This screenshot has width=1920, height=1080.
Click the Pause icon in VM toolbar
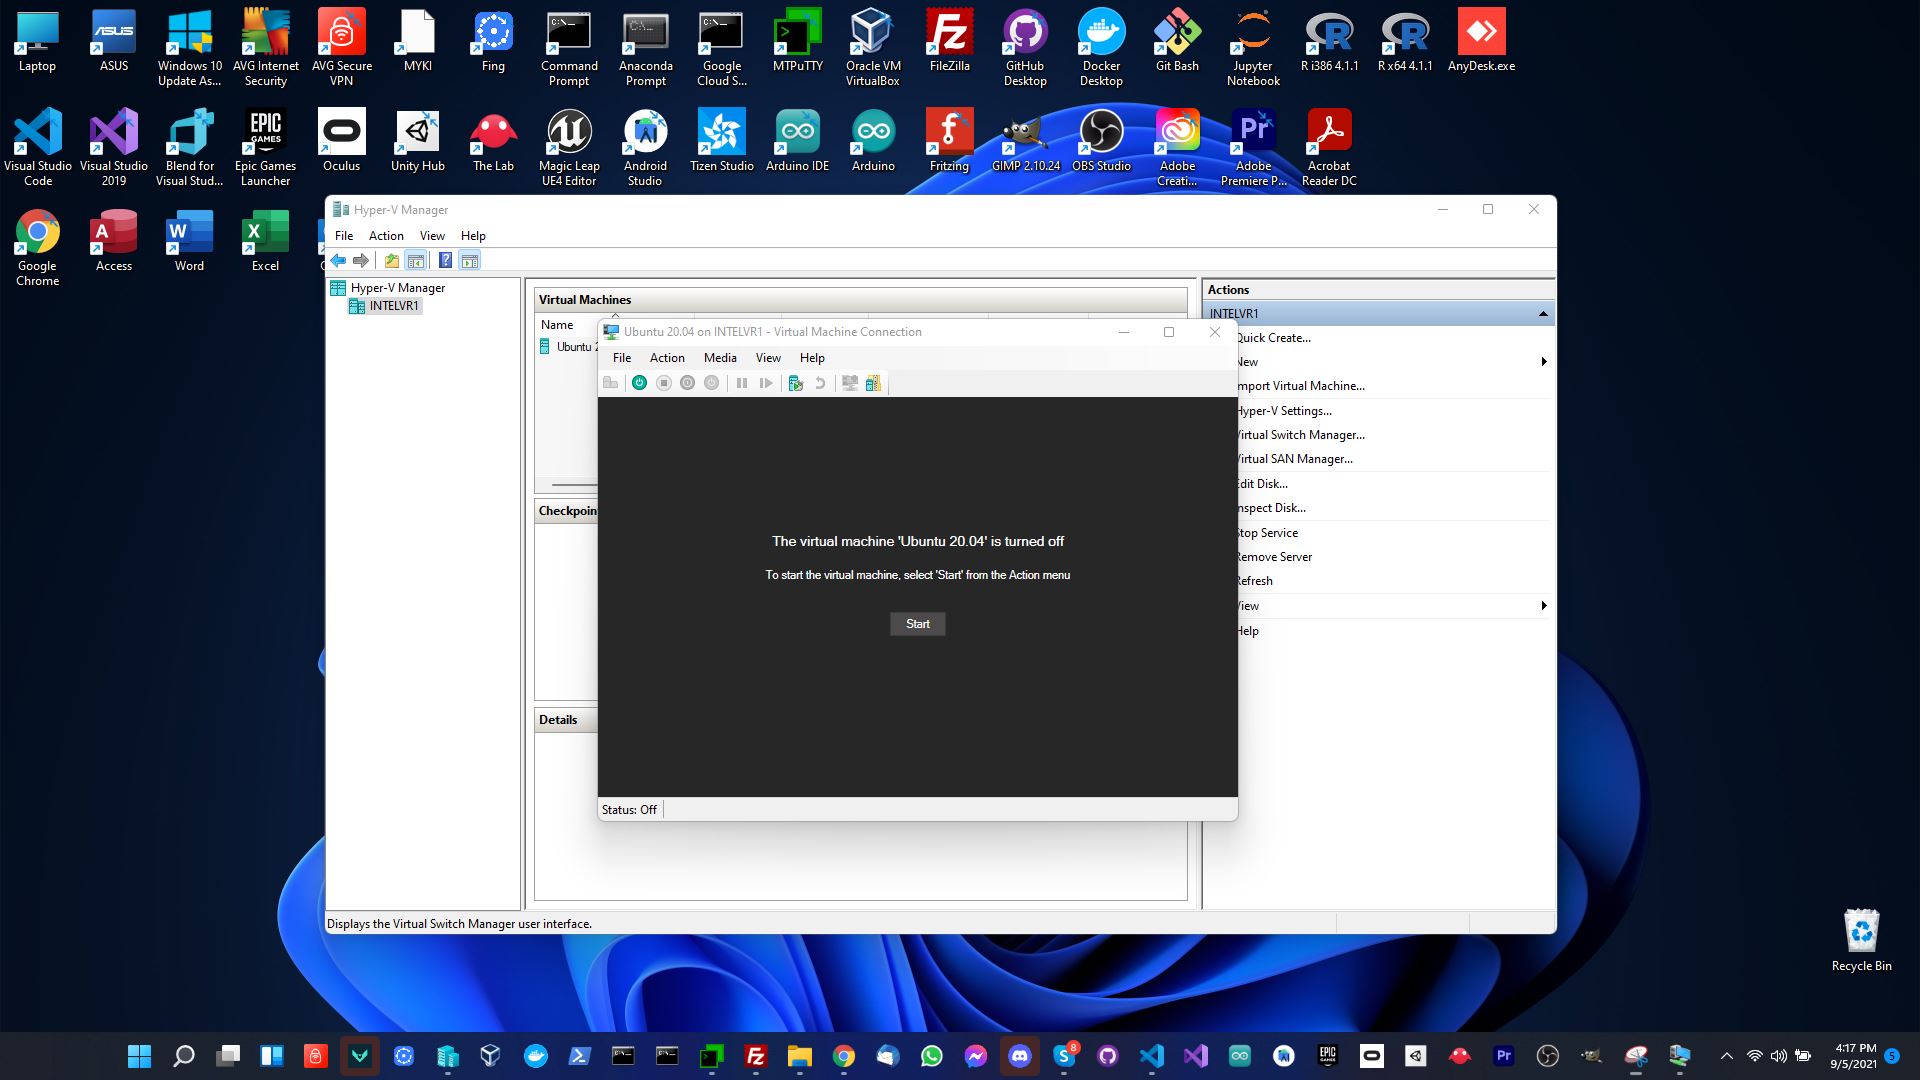coord(741,383)
